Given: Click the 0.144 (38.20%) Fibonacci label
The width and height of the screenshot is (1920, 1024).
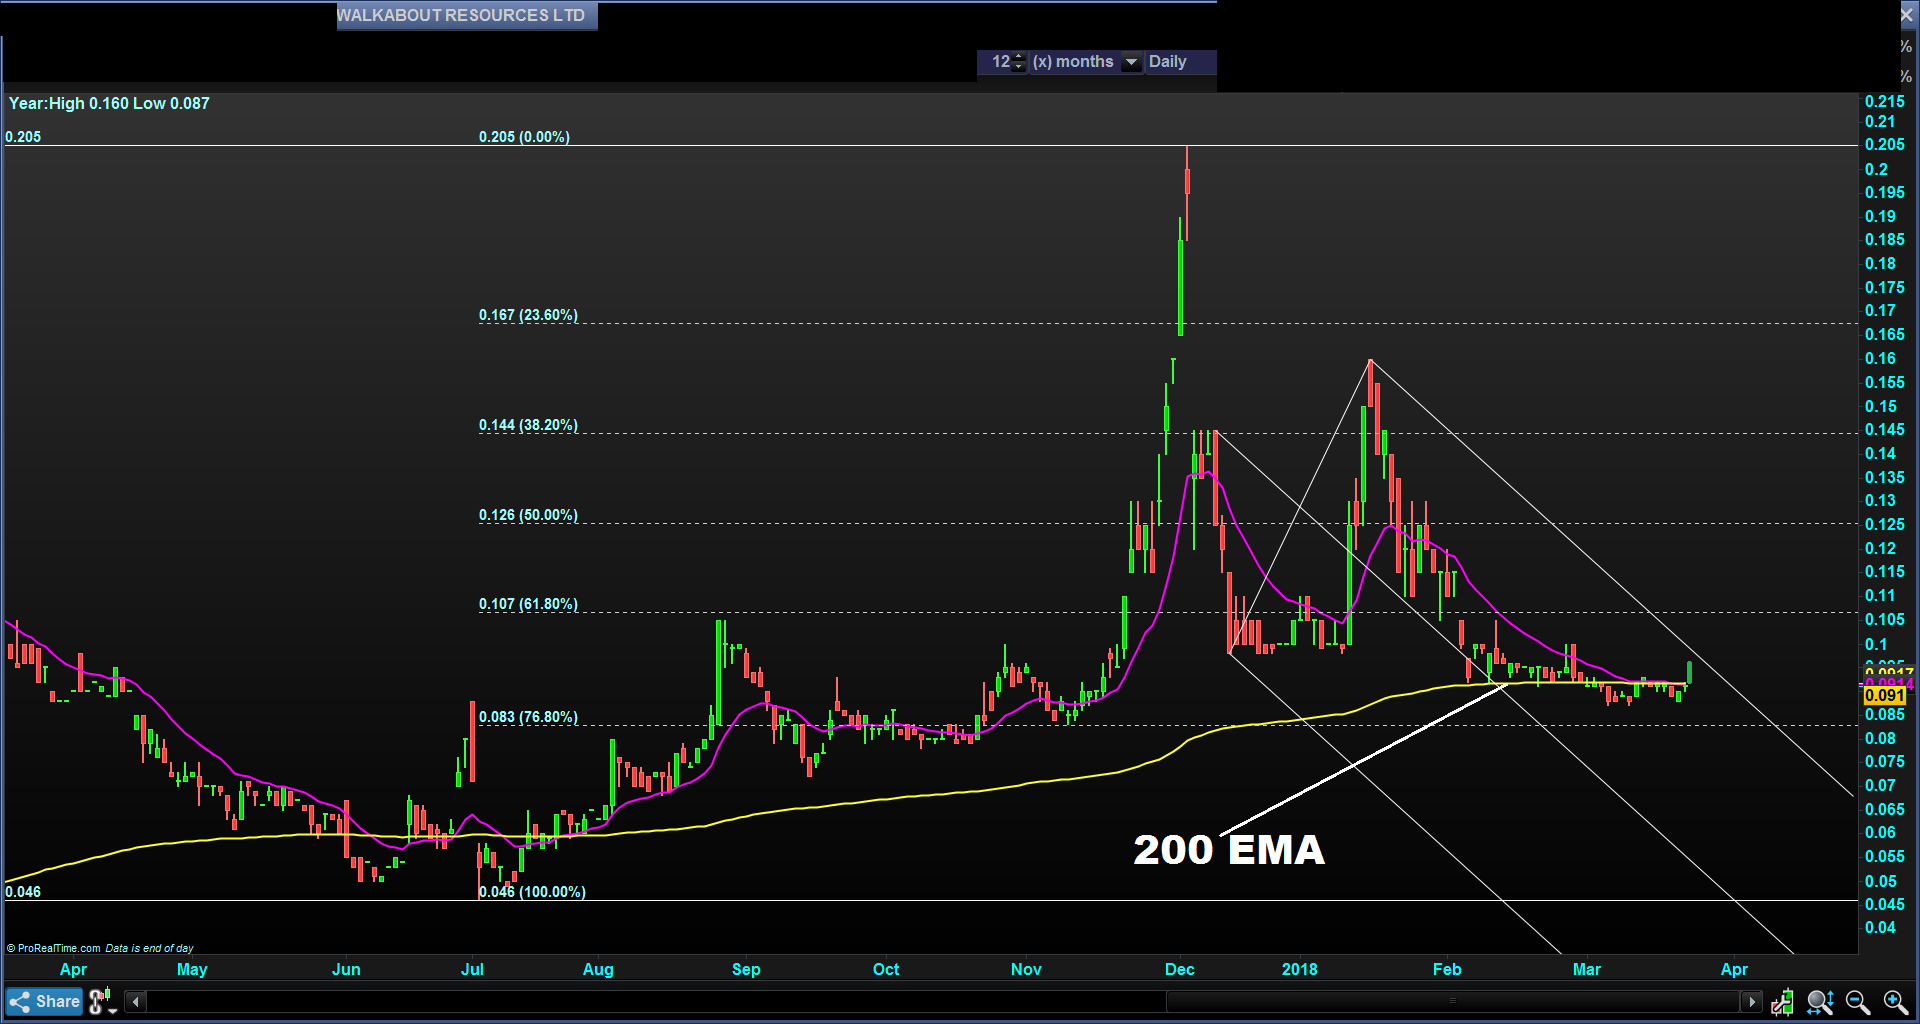Looking at the screenshot, I should [528, 425].
